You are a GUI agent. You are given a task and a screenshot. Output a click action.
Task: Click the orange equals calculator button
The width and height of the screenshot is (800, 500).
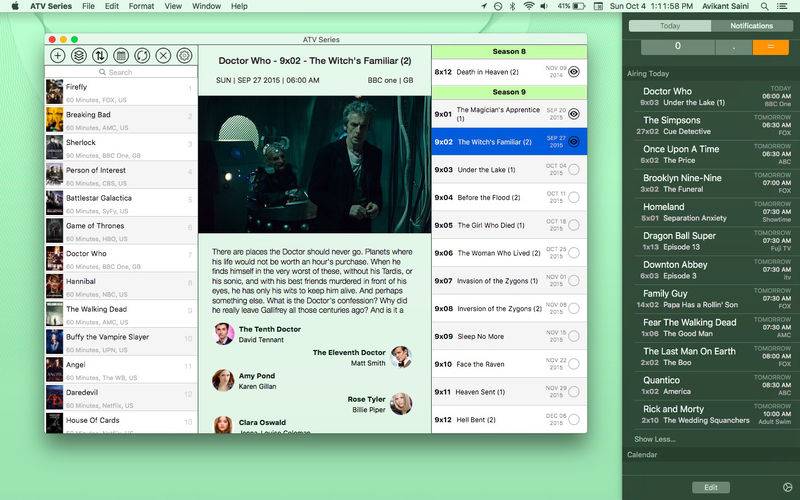(770, 46)
